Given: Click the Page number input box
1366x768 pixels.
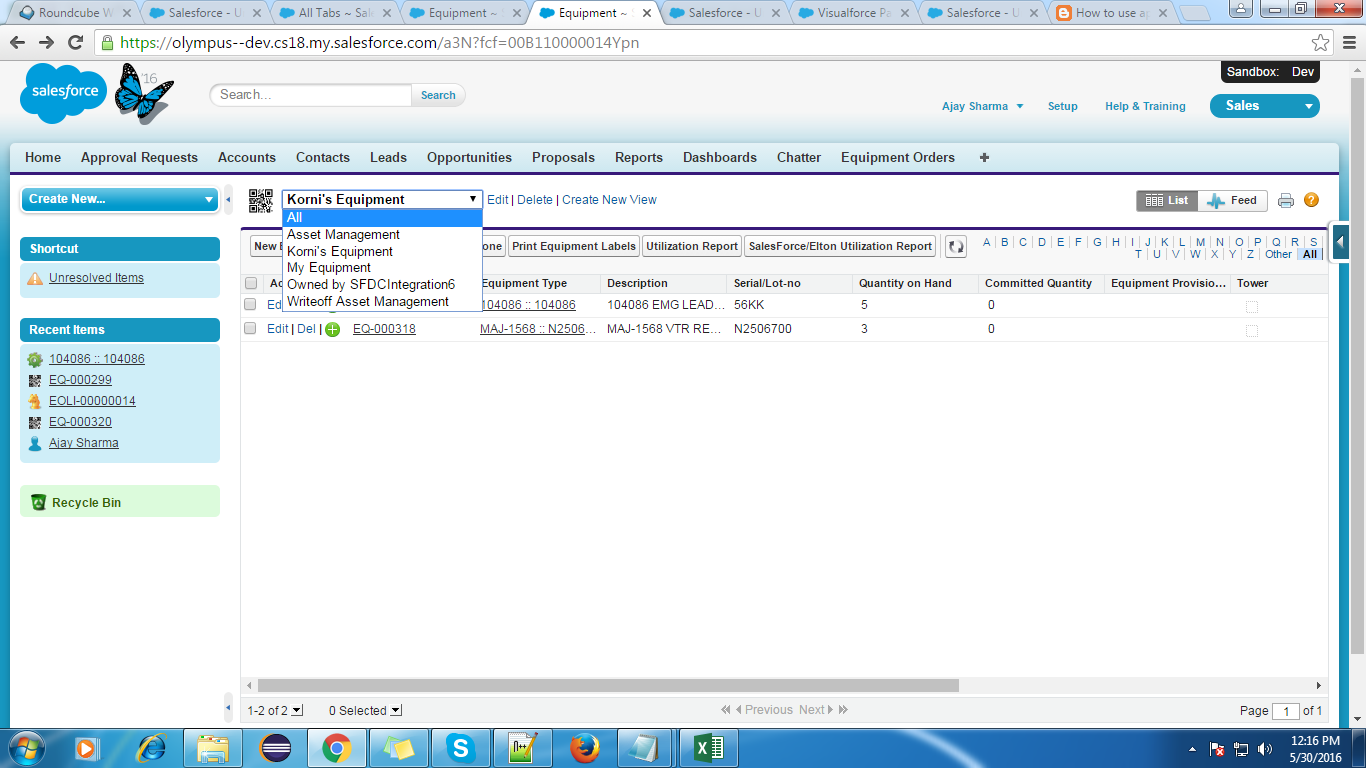Looking at the screenshot, I should 1285,711.
